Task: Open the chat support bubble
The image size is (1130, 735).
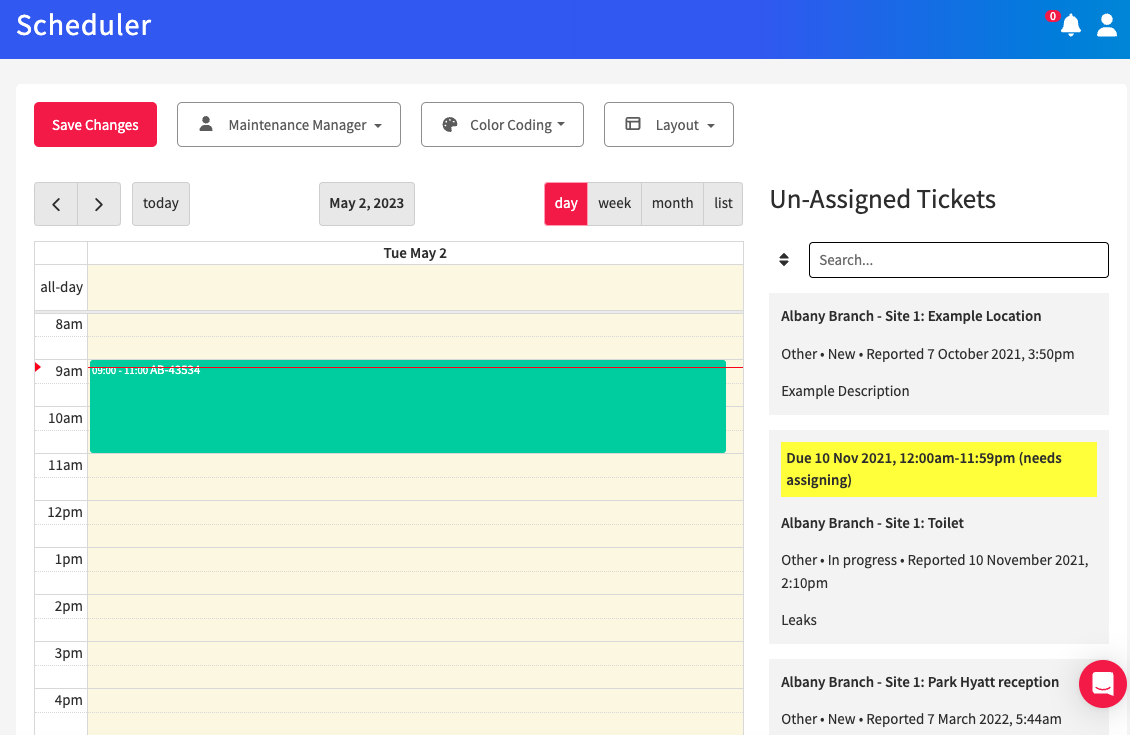Action: (x=1102, y=684)
